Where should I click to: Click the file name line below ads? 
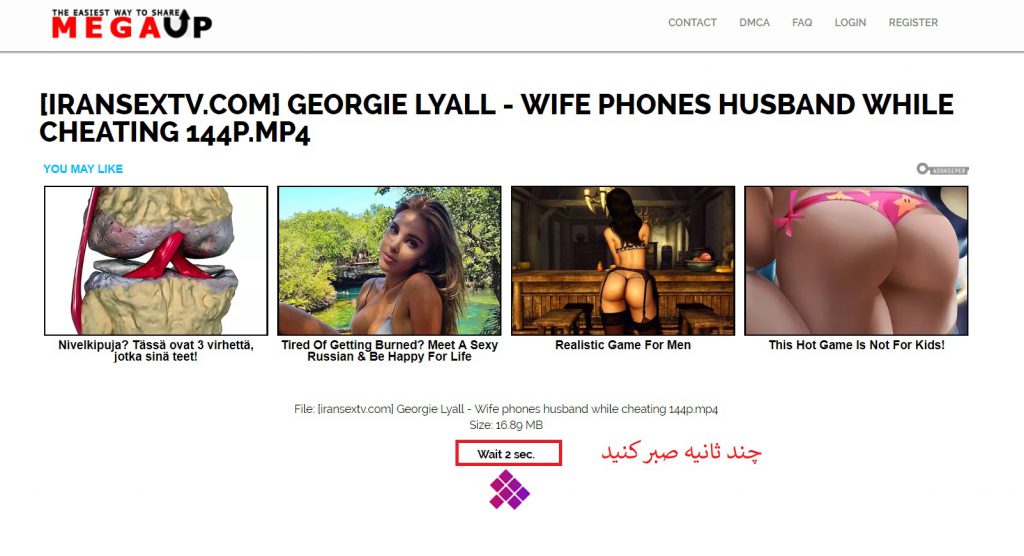tap(505, 409)
